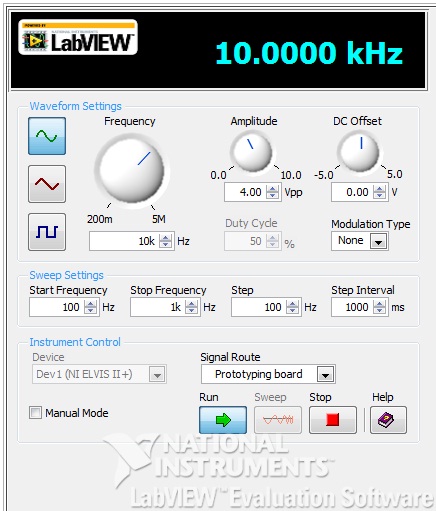Select the sine waveform button
Viewport: 436px width, 511px height.
click(47, 136)
